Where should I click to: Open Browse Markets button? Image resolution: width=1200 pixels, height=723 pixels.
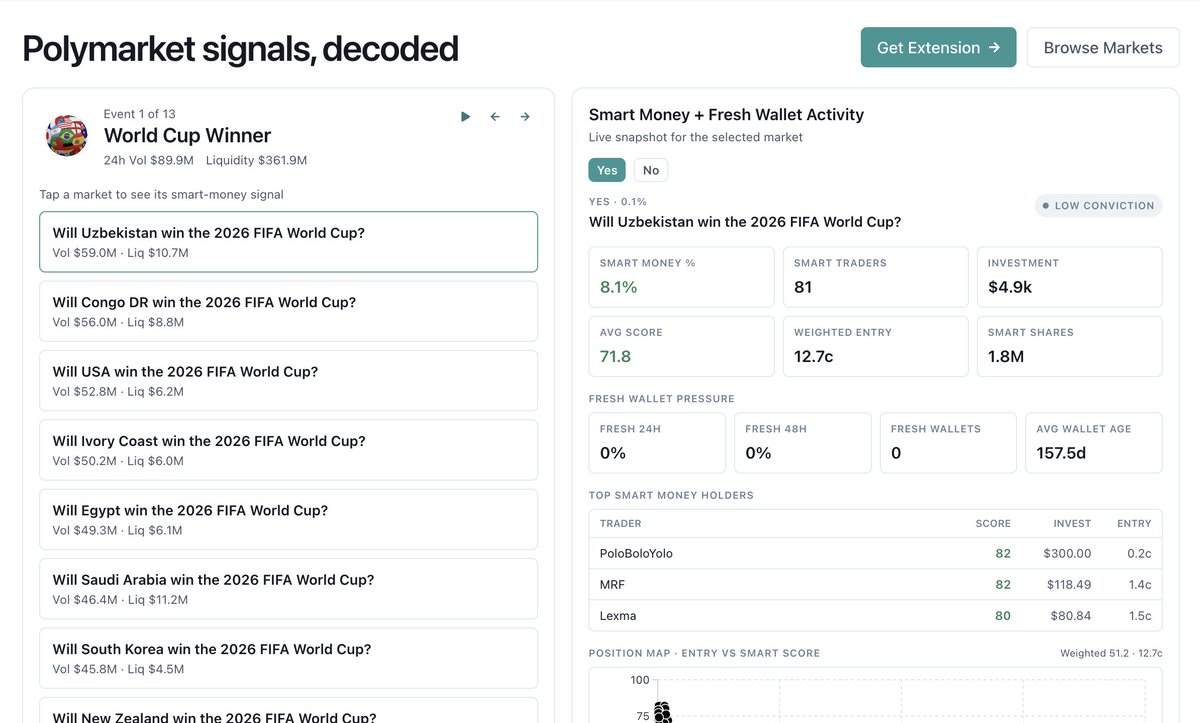point(1103,47)
